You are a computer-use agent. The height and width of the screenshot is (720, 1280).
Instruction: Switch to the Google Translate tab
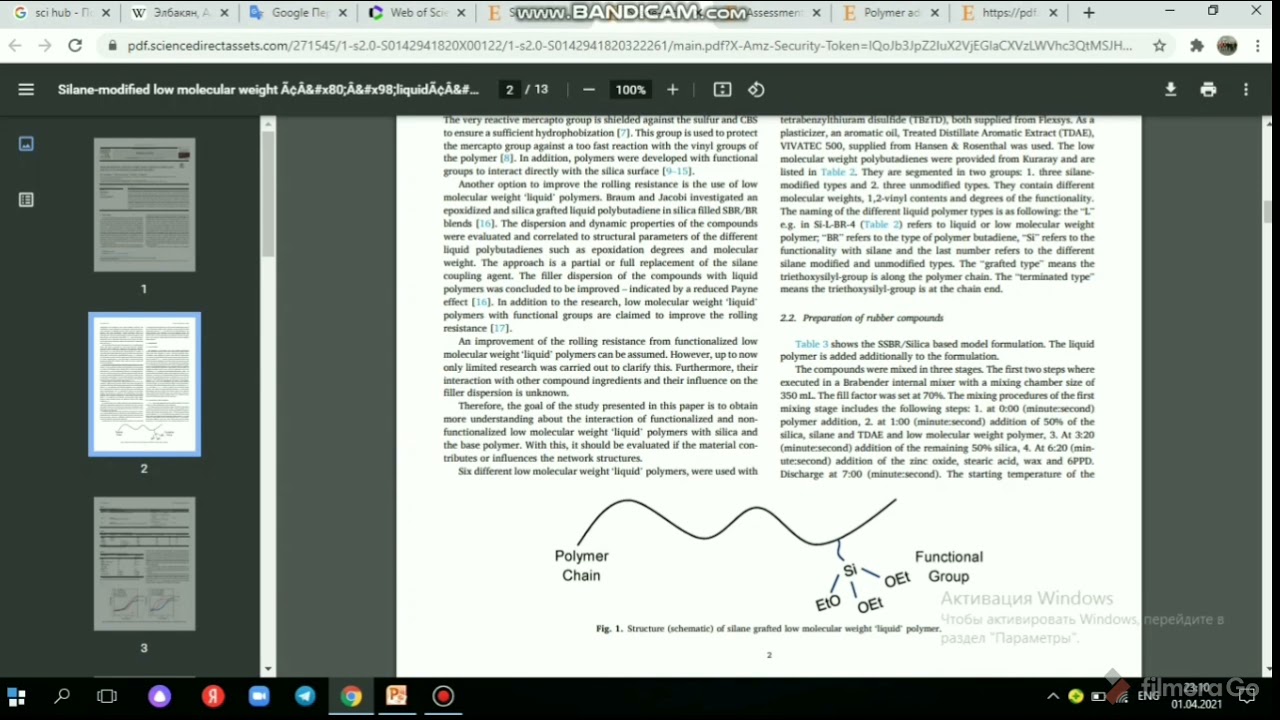tap(296, 13)
